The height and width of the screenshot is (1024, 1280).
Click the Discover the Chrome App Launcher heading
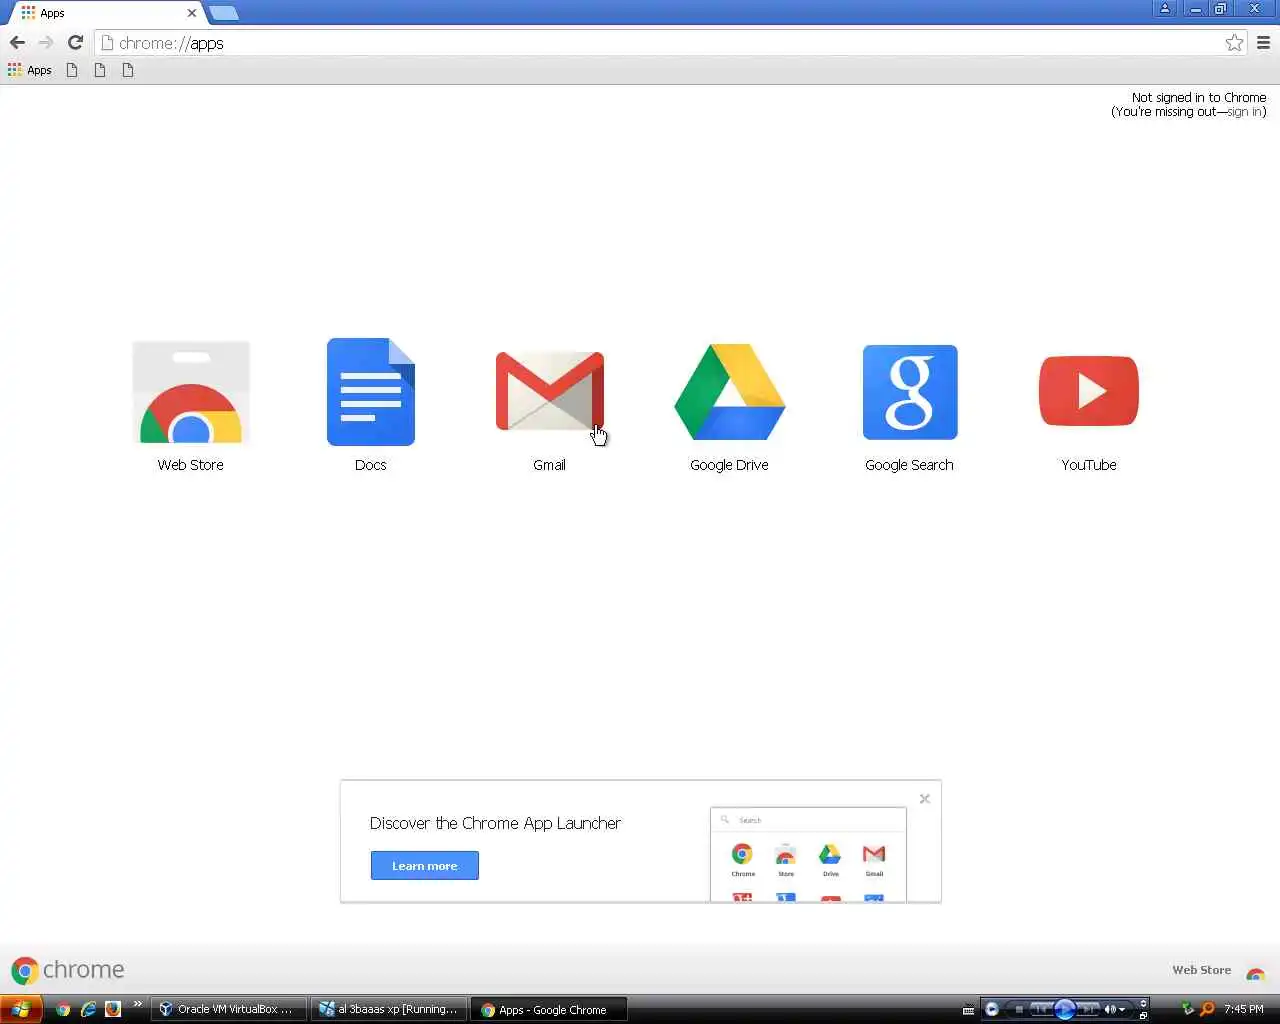(495, 823)
